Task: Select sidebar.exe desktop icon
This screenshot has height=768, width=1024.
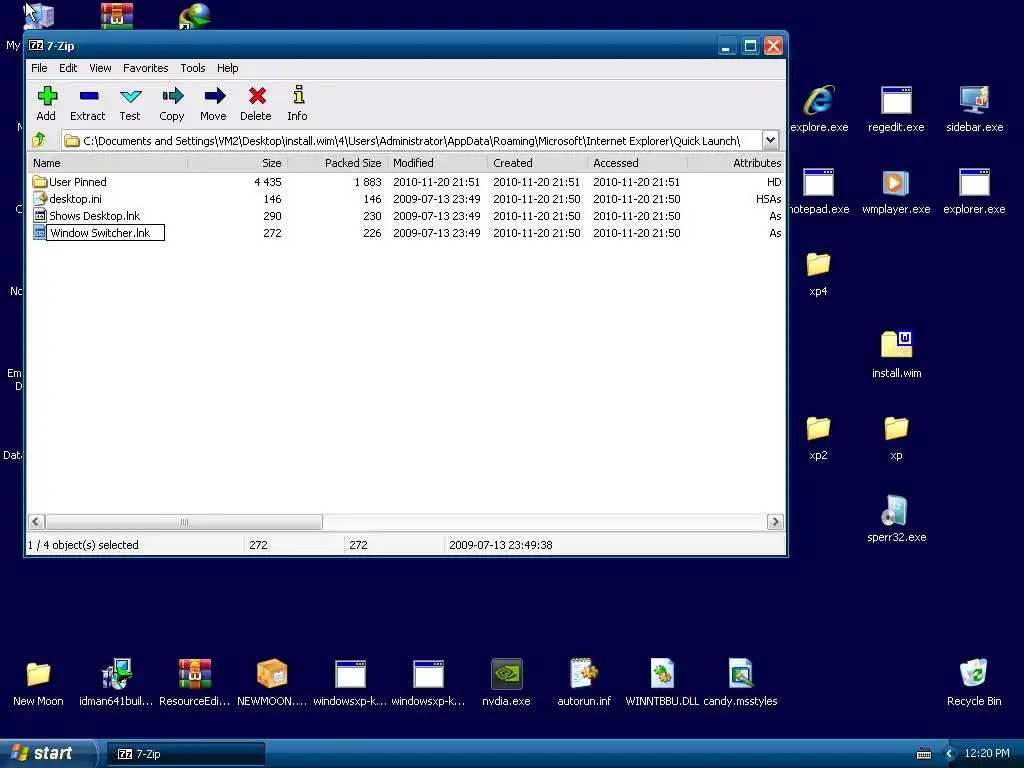Action: [974, 109]
